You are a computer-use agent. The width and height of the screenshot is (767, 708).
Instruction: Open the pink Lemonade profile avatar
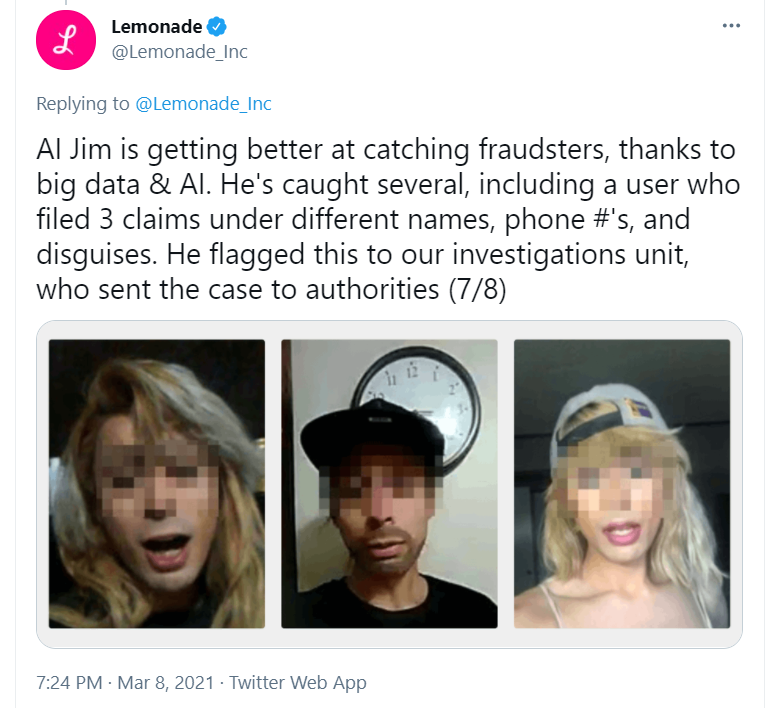point(66,40)
